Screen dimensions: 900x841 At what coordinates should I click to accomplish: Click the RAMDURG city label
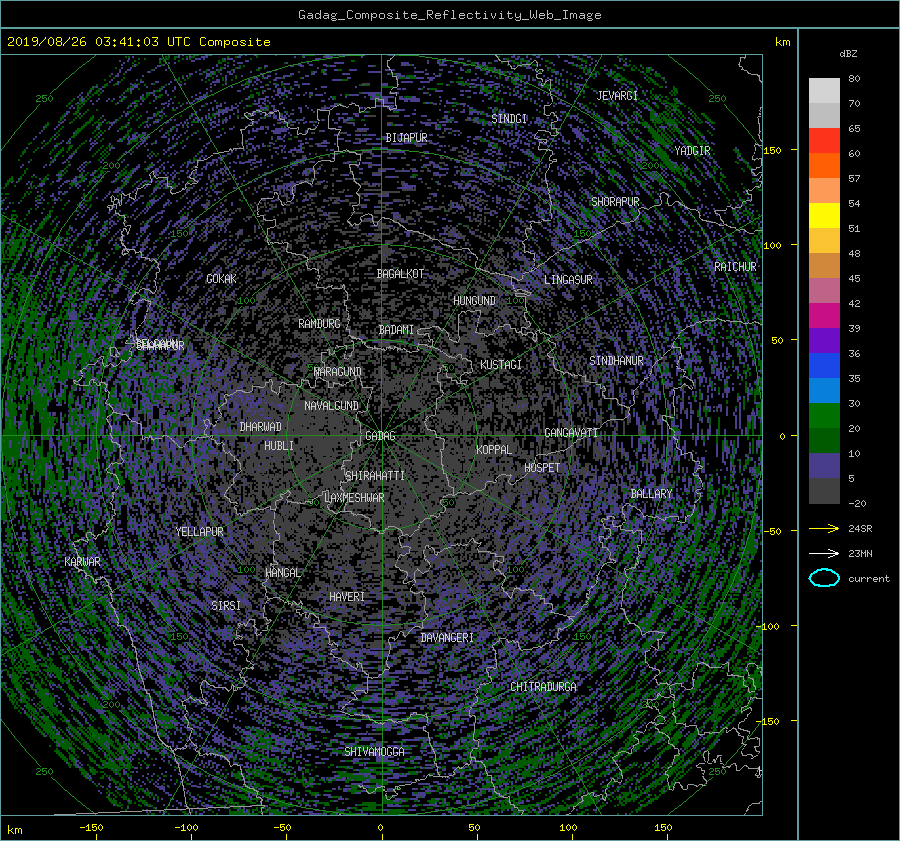click(319, 324)
